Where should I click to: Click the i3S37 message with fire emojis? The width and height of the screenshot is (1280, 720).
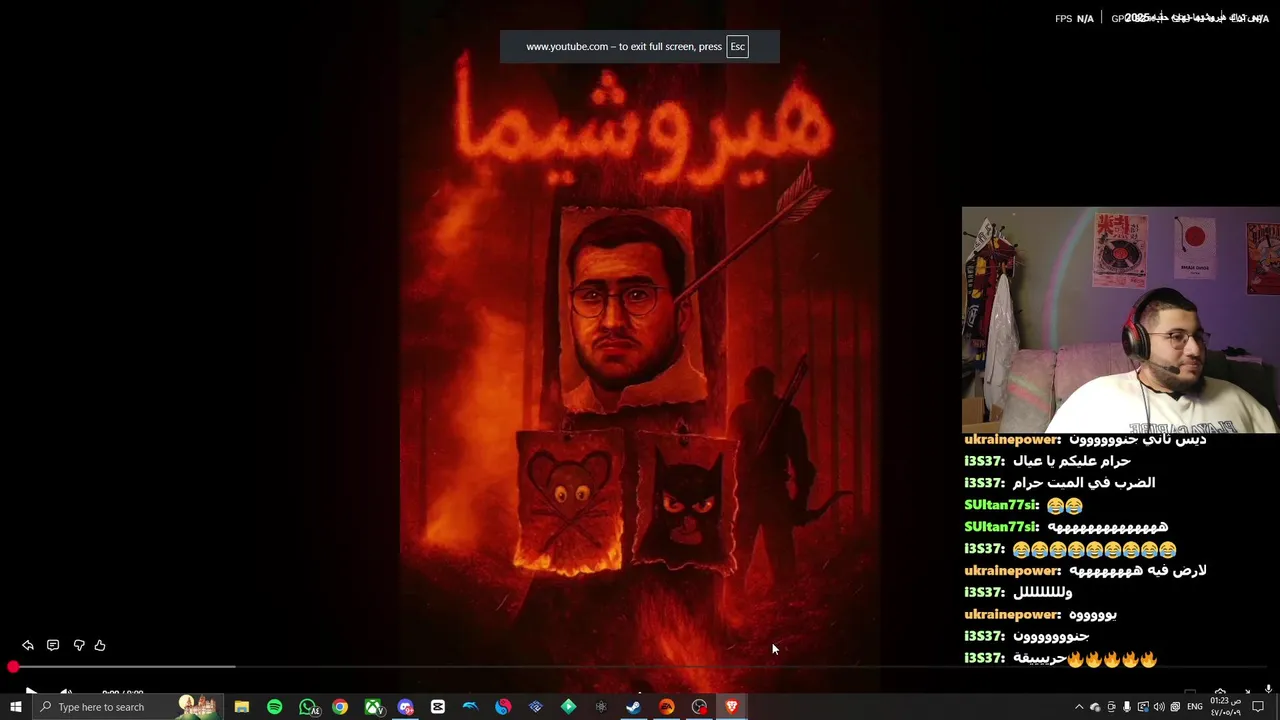(x=1060, y=659)
